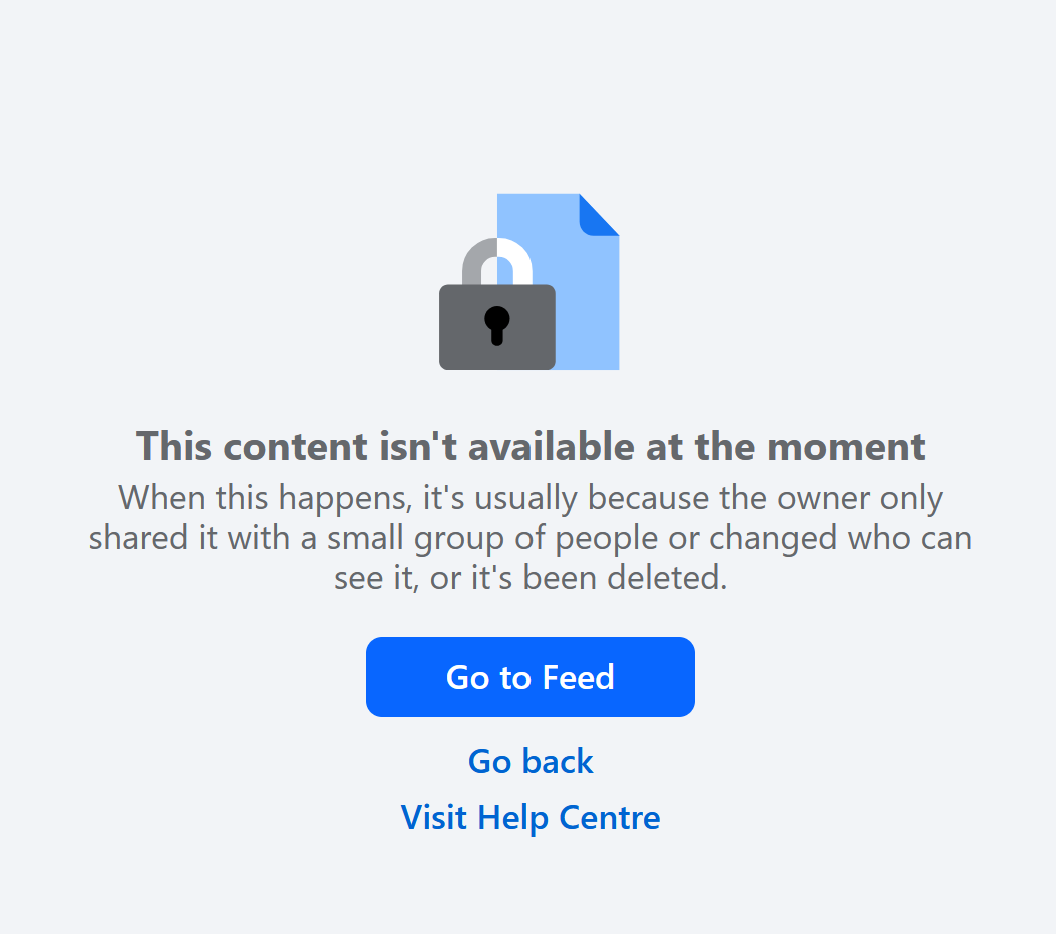Click the Go back link
Screen dimensions: 1056x934
[x=530, y=762]
